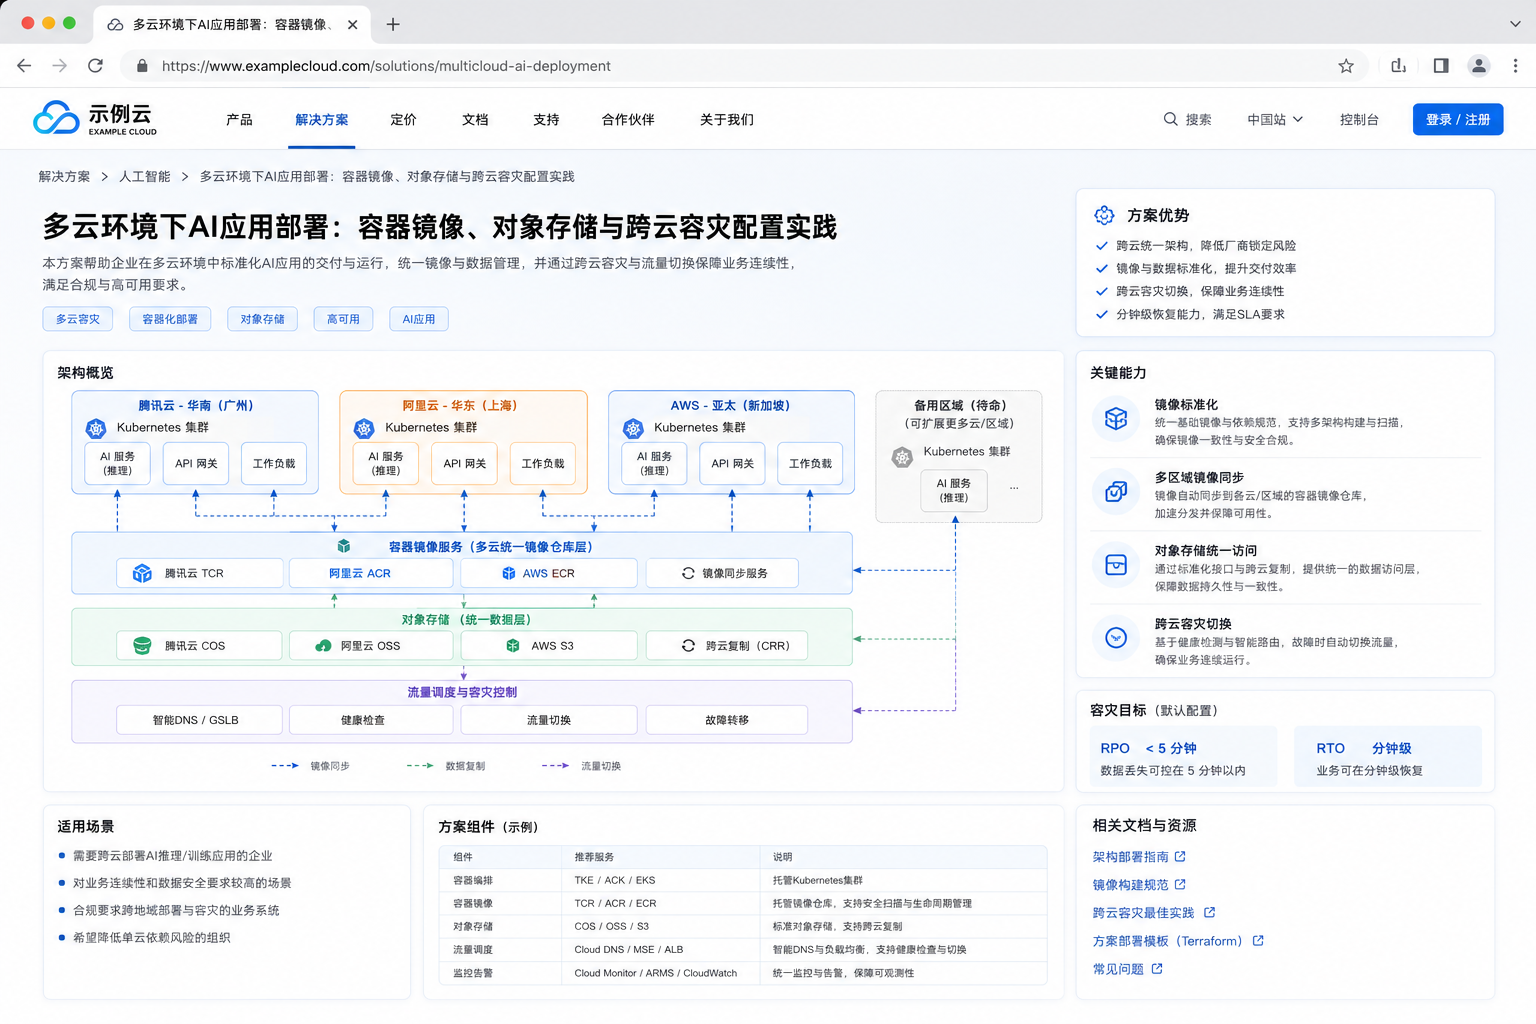Click the 人工智能 breadcrumb
1536x1024 pixels.
145,176
